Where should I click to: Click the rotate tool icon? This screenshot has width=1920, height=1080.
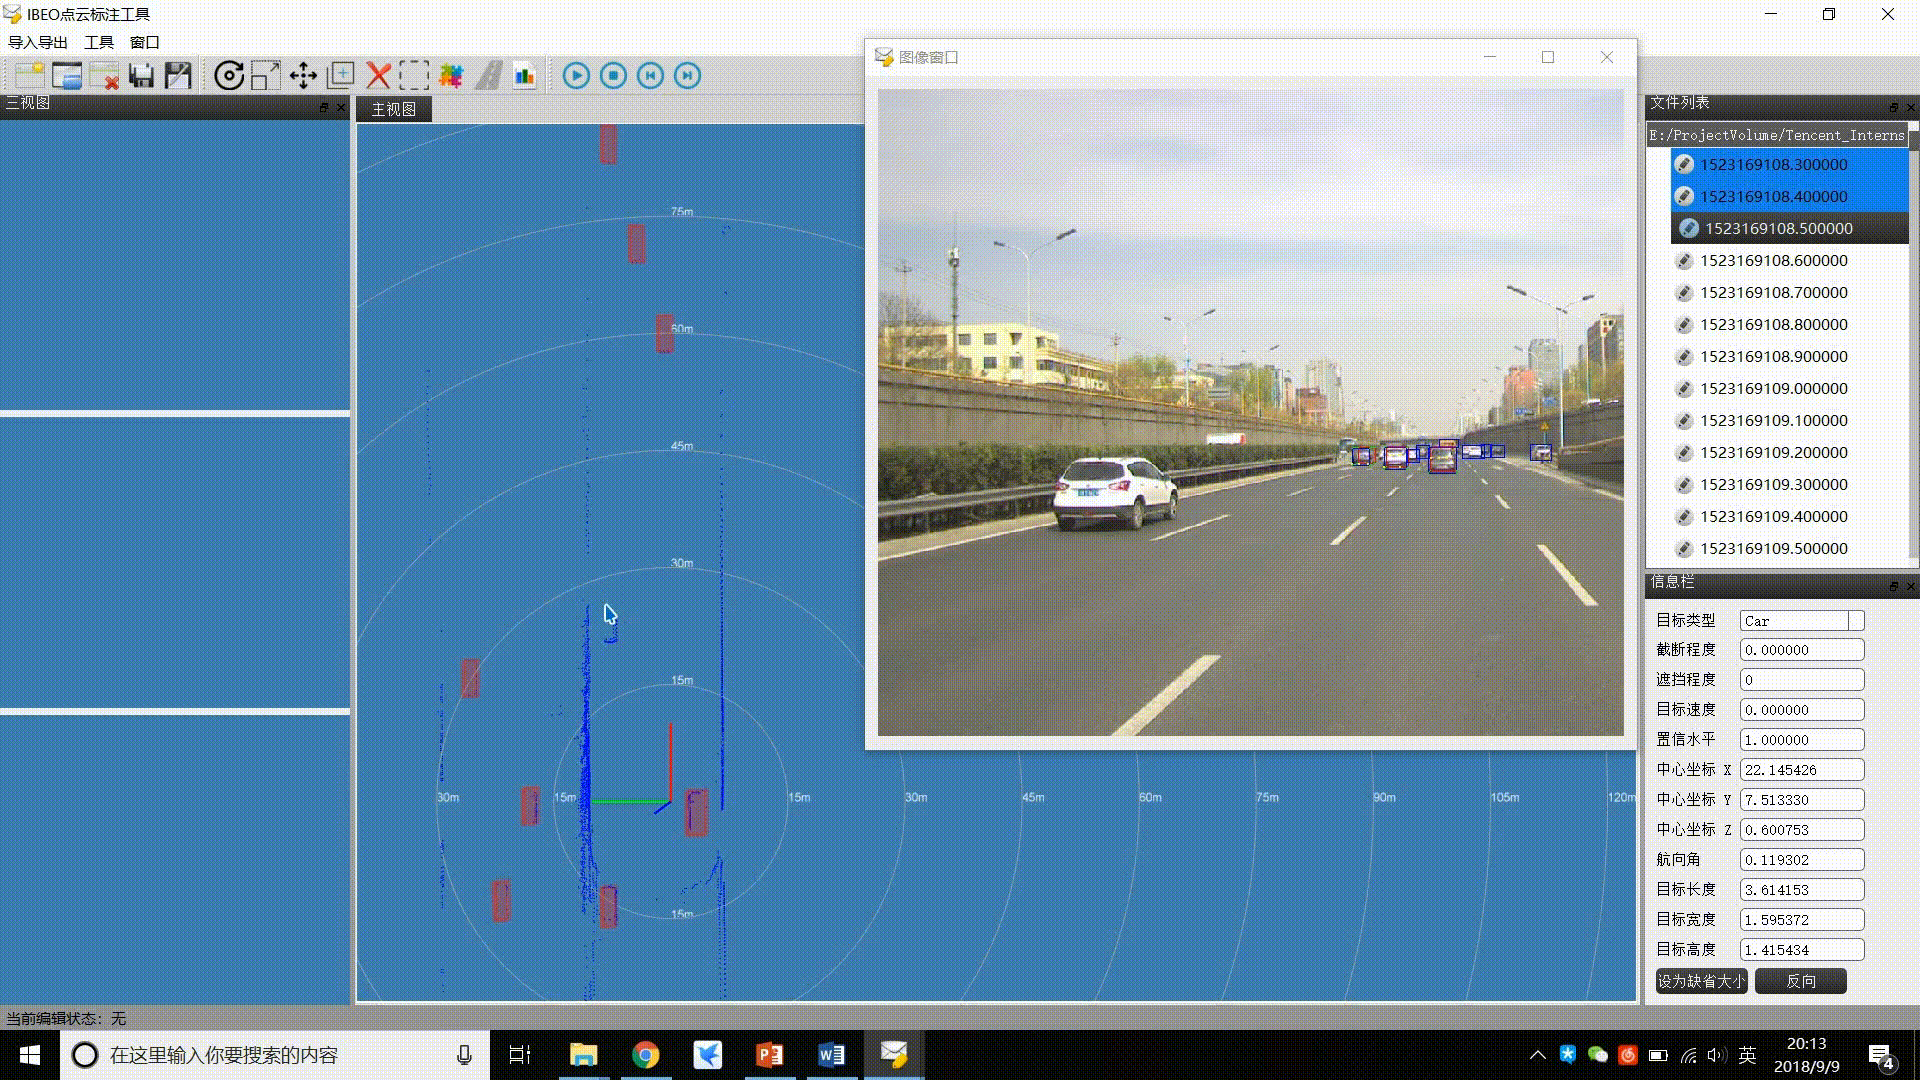pyautogui.click(x=229, y=75)
